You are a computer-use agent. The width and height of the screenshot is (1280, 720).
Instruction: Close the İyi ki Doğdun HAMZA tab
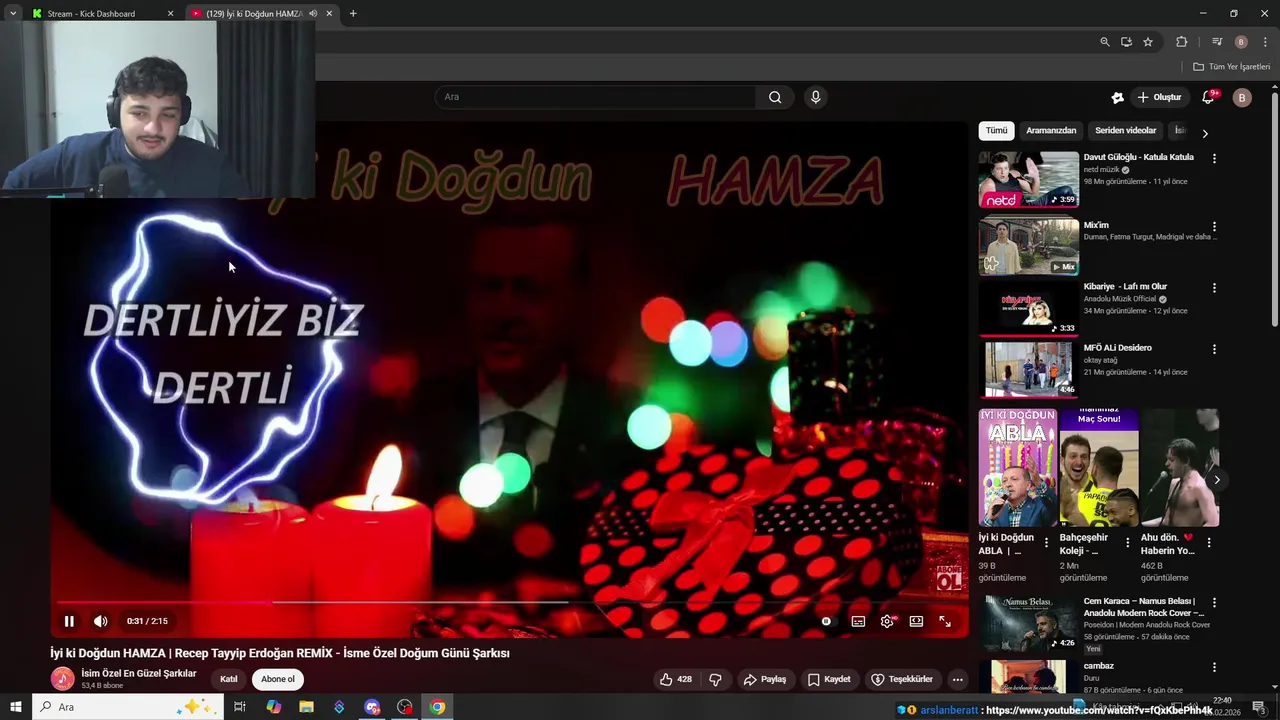coord(329,13)
